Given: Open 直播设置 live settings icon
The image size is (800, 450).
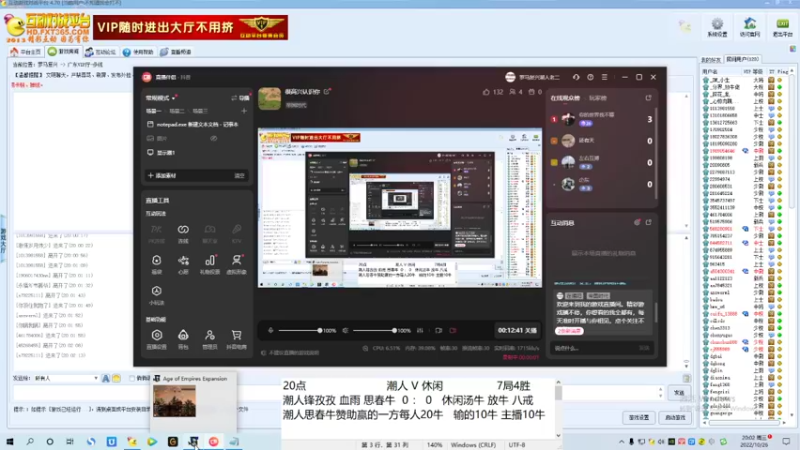Looking at the screenshot, I should [157, 335].
